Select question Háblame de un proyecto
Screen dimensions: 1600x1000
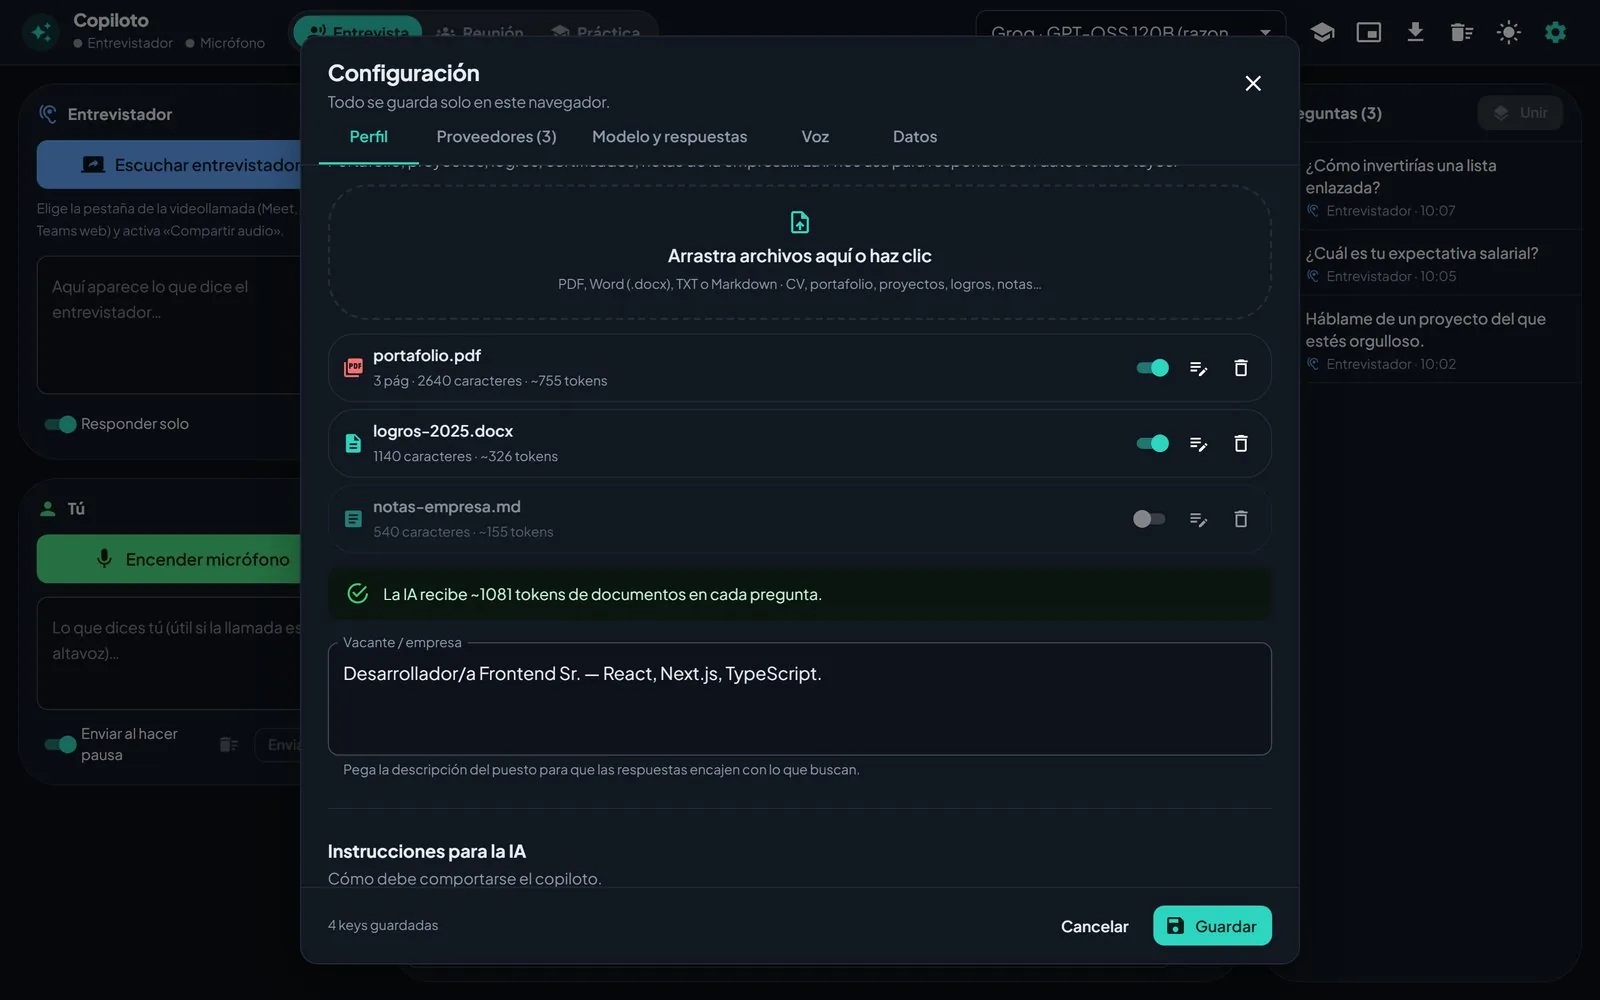coord(1440,340)
